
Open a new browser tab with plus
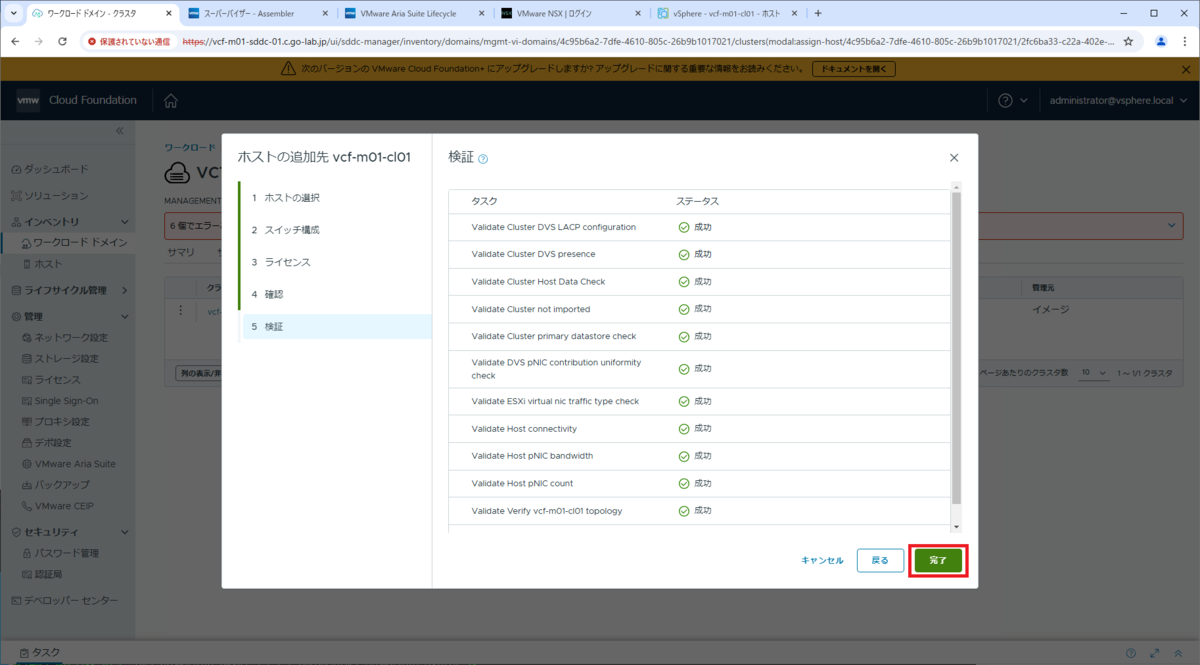818,14
